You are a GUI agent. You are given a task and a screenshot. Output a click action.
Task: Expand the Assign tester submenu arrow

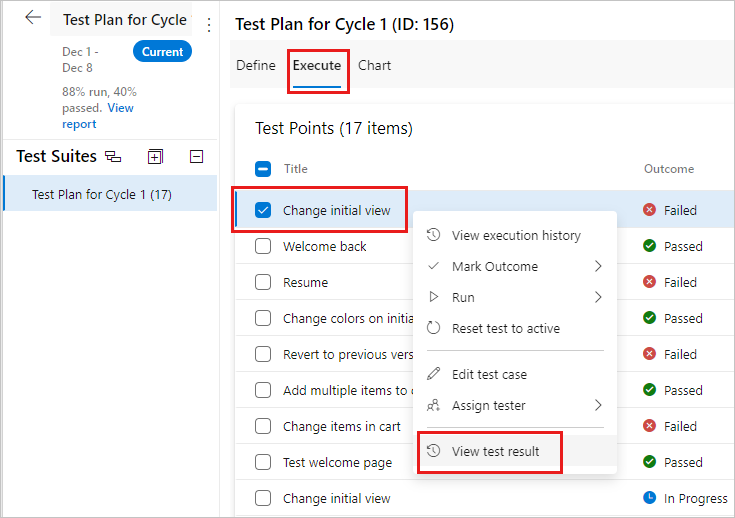tap(598, 405)
